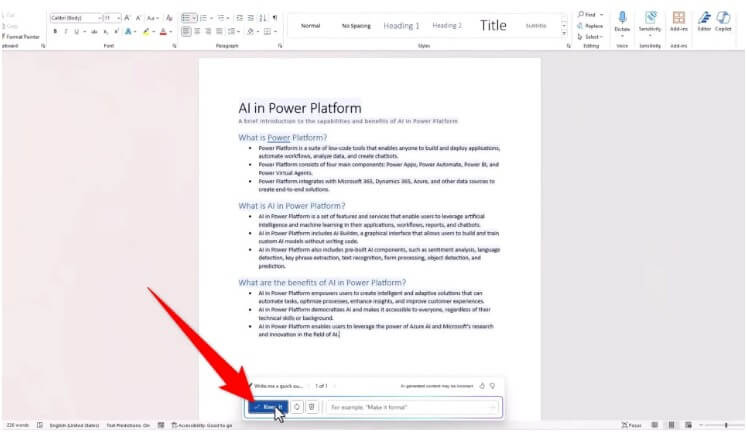
Task: Apply the Title style
Action: pos(493,26)
